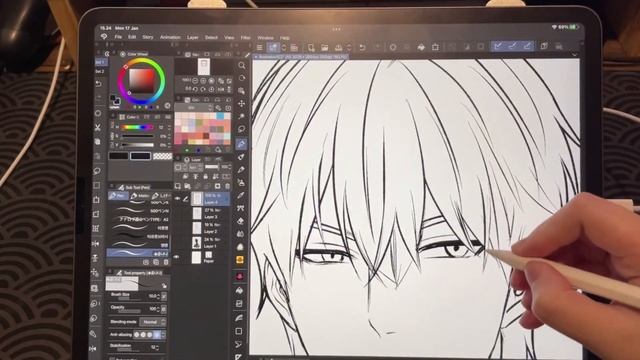The image size is (640, 360).
Task: Select the orange highlighted tool icon
Action: pyautogui.click(x=240, y=260)
